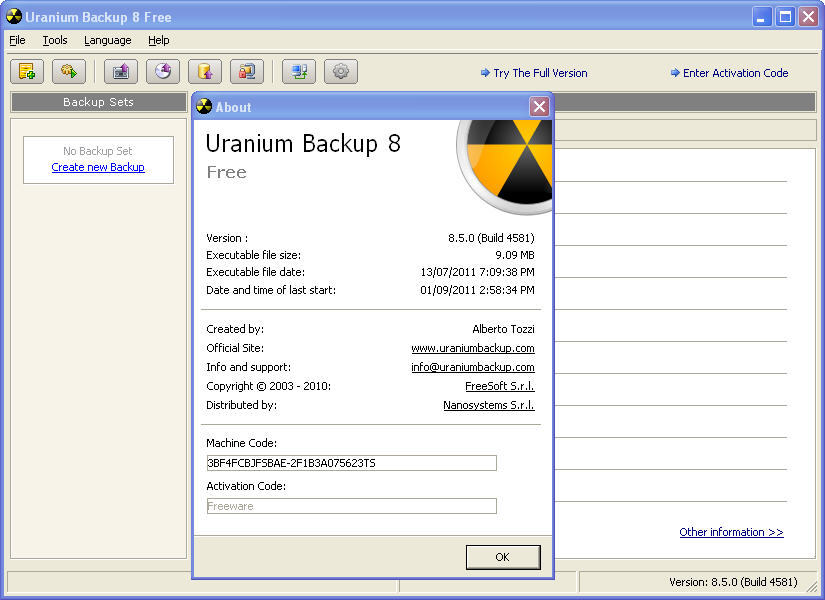Open the File menu
The image size is (825, 600).
click(16, 40)
